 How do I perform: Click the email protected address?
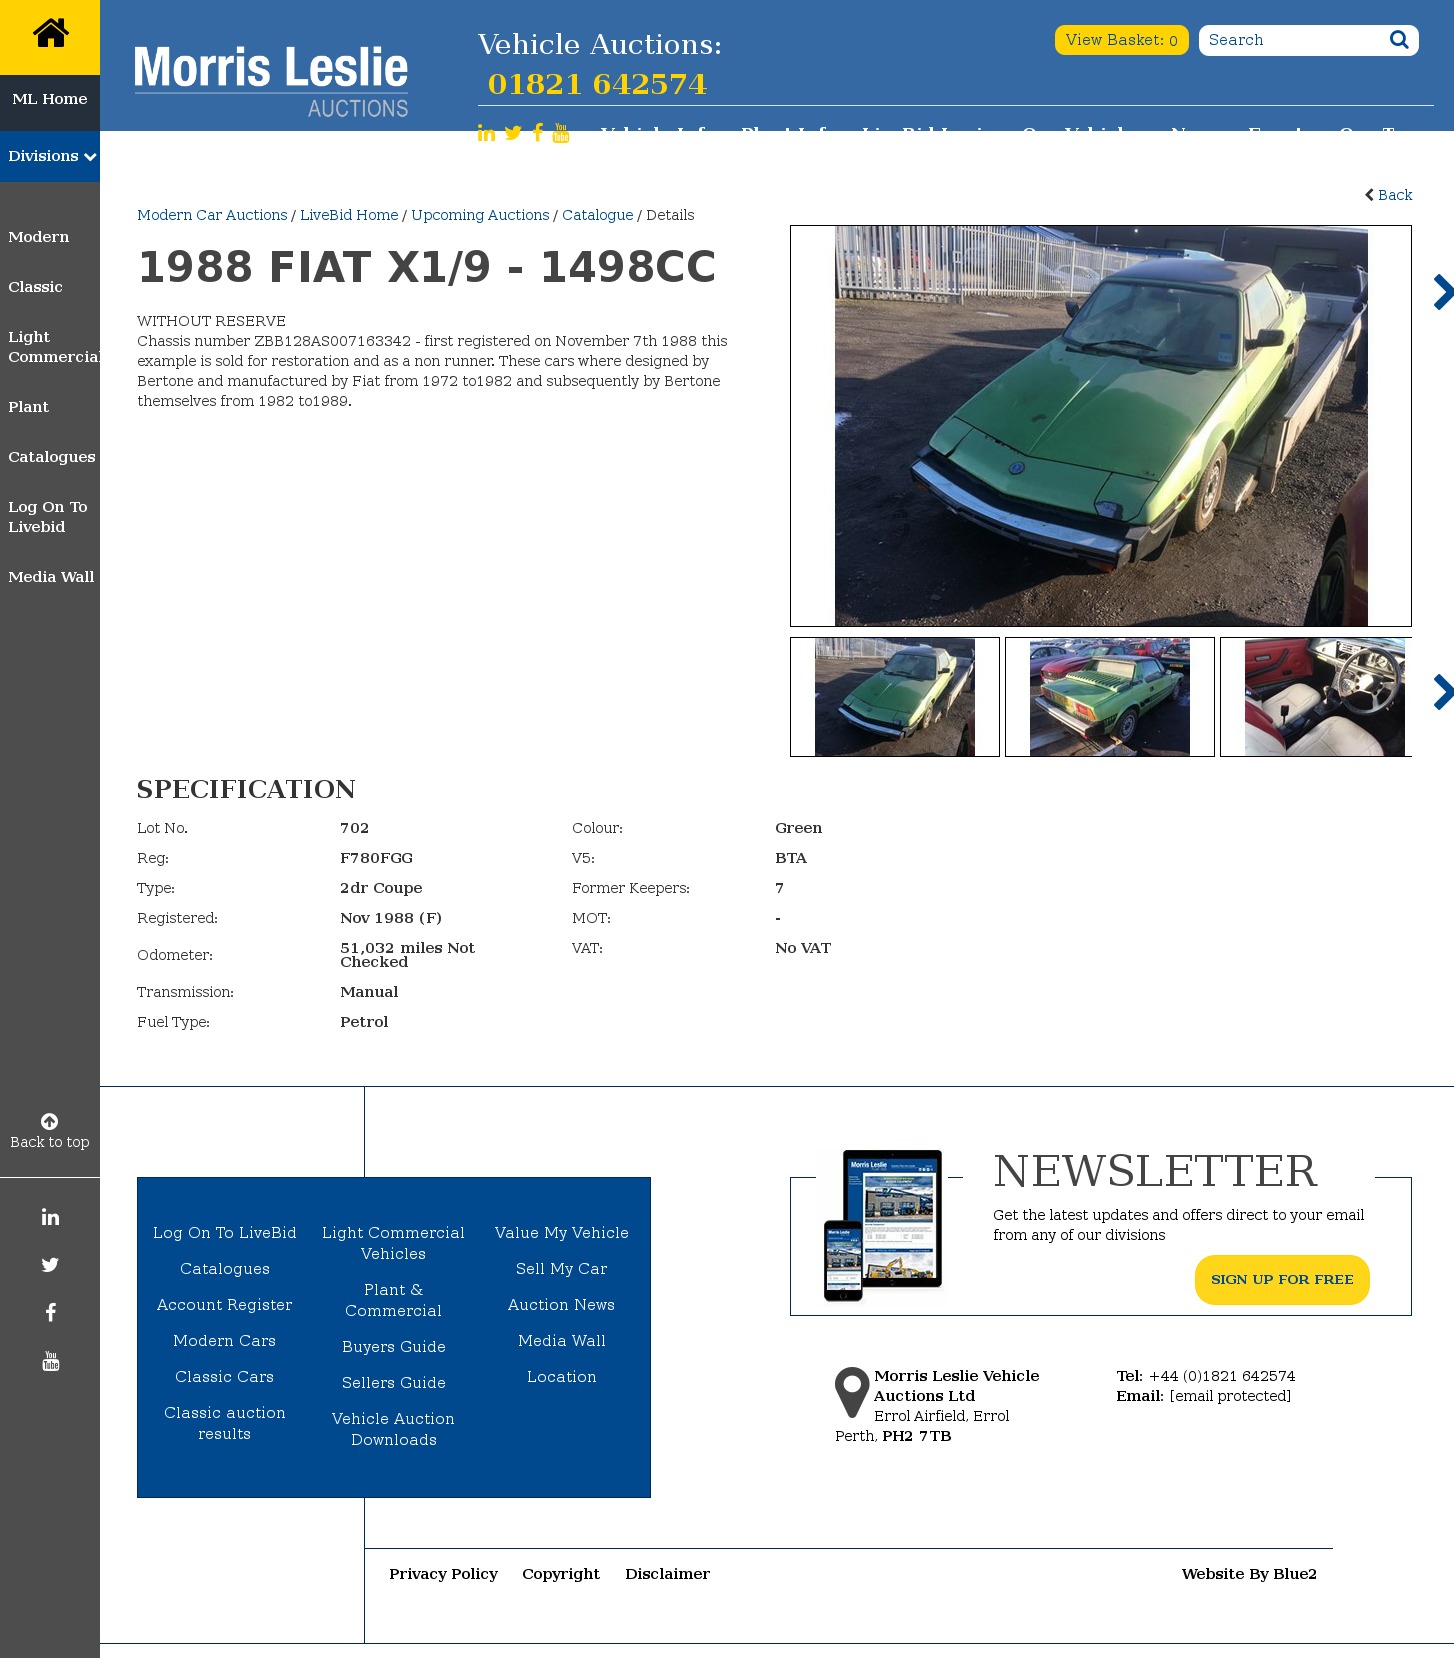(x=1230, y=1396)
